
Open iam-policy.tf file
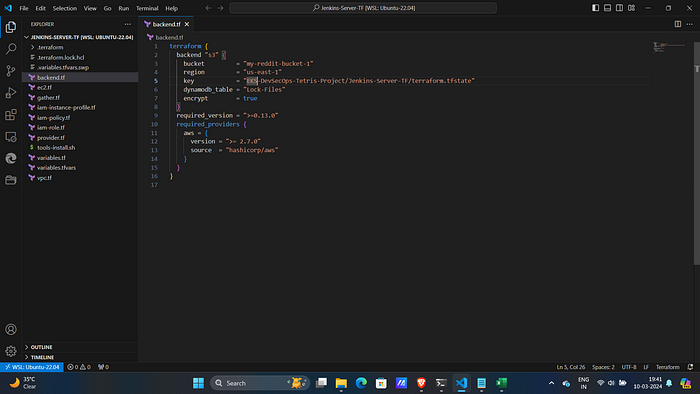click(80, 117)
